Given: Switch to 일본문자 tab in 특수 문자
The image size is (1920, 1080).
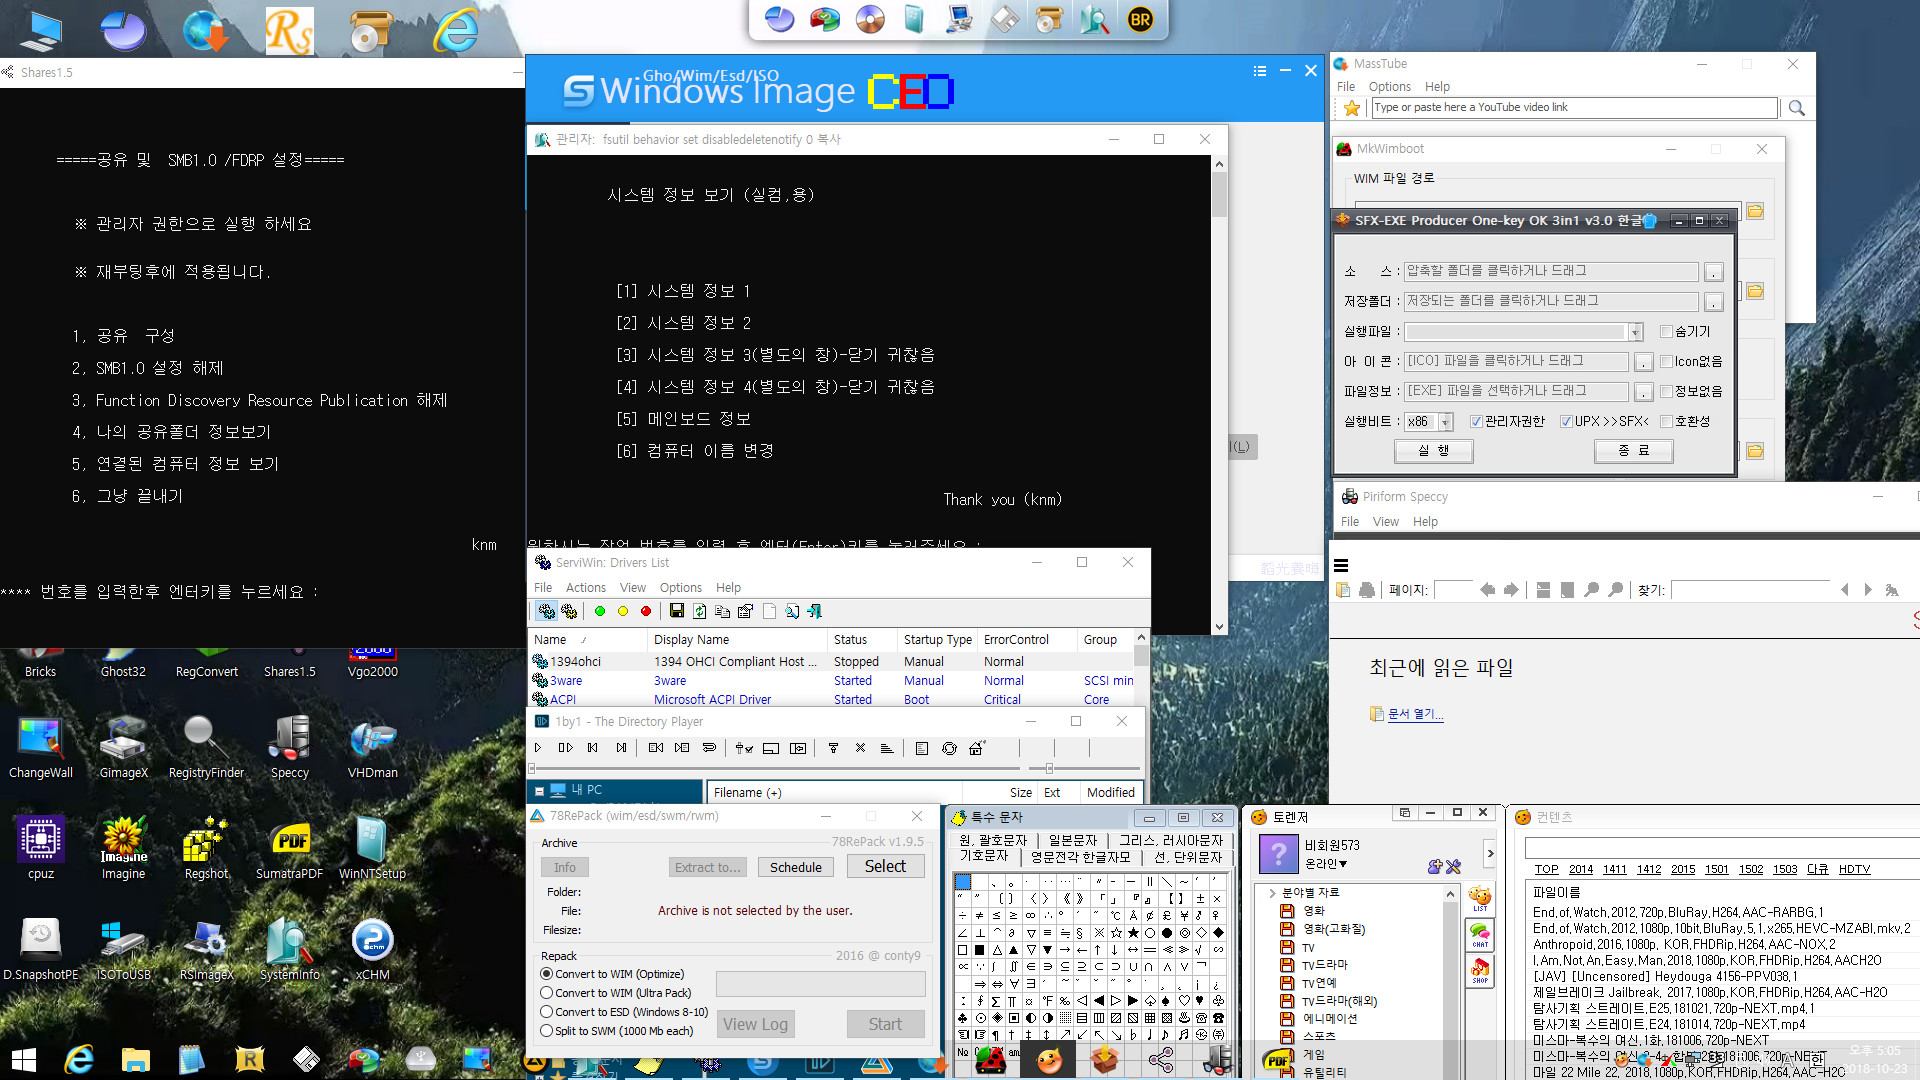Looking at the screenshot, I should [1073, 840].
